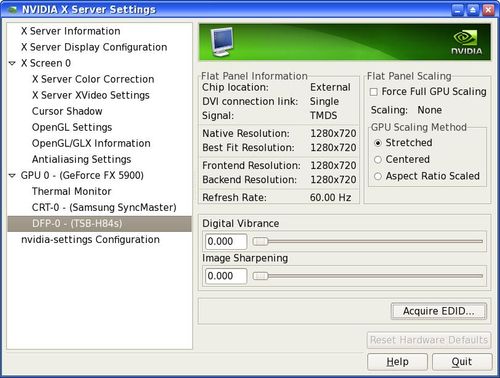The width and height of the screenshot is (500, 378).
Task: Open X Server XVideo Settings
Action: [91, 95]
